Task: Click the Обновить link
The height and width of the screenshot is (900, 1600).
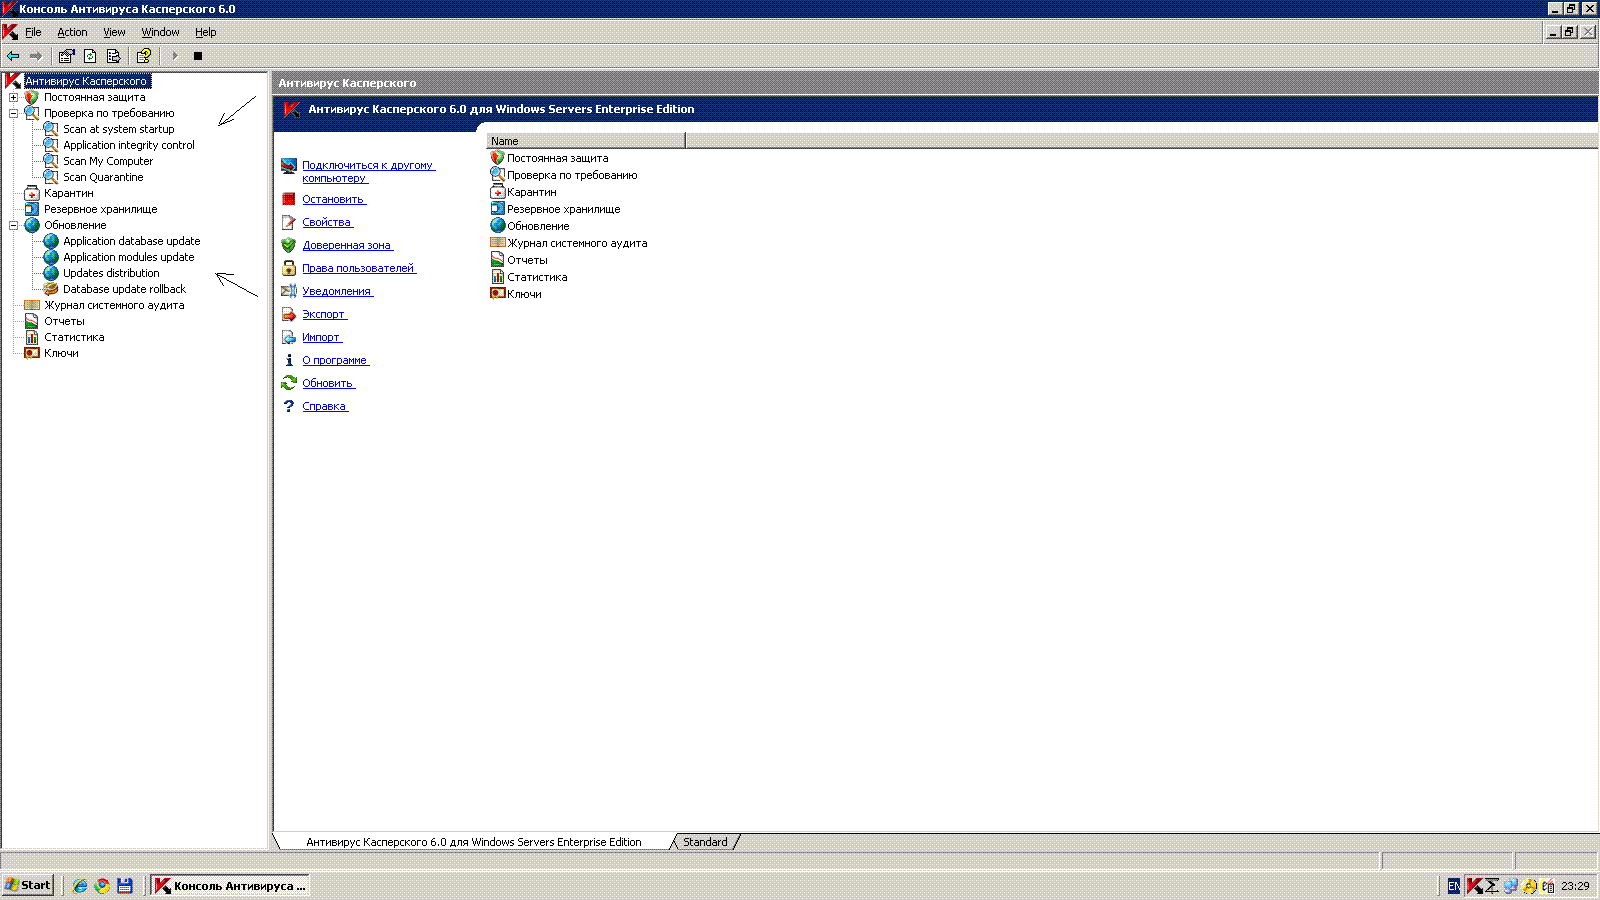Action: (x=329, y=383)
